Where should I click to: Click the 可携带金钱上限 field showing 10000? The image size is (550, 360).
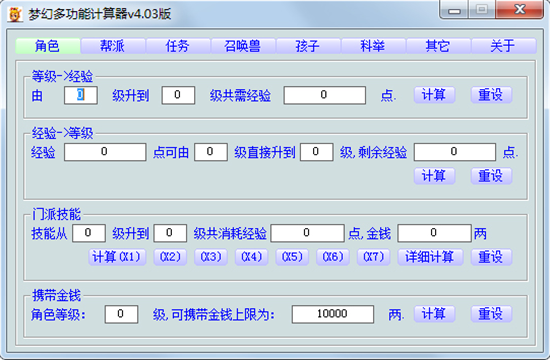point(333,314)
